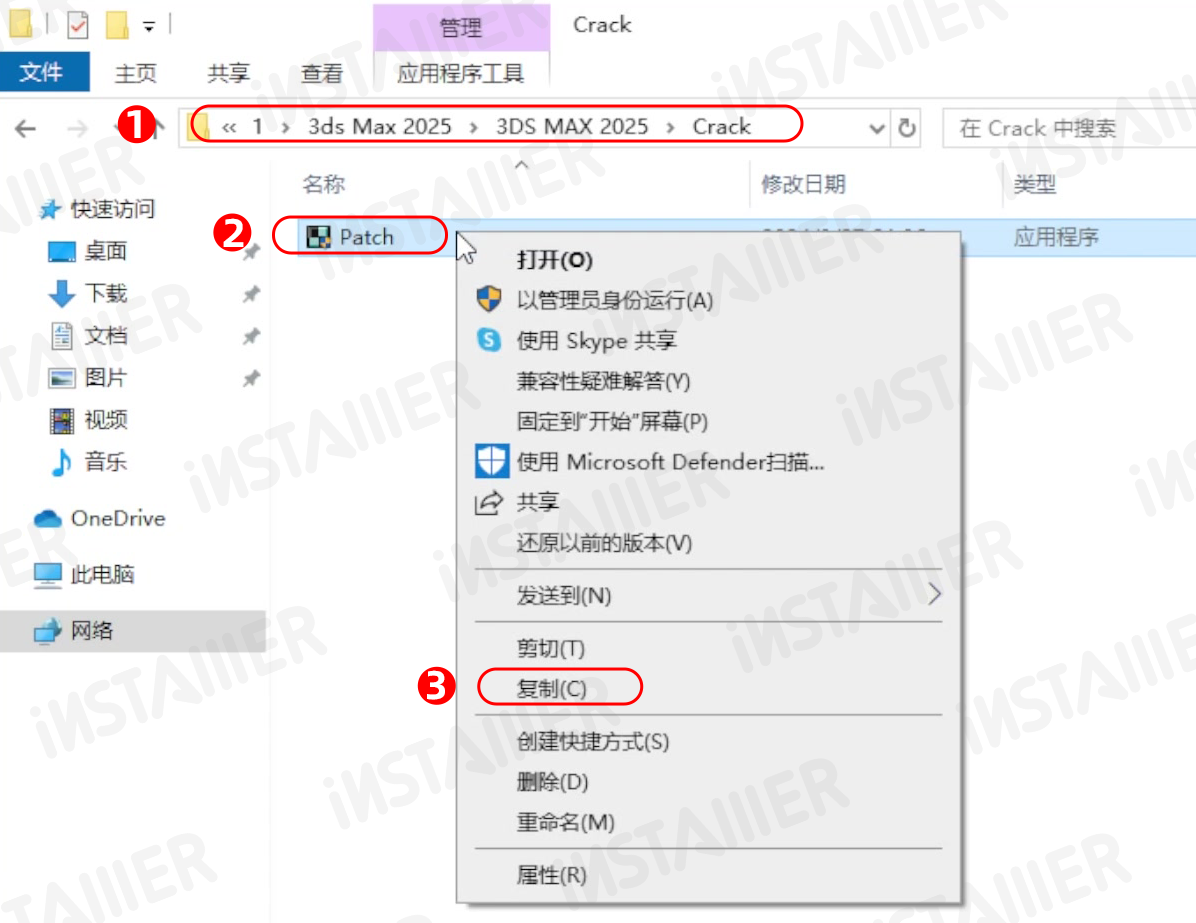Sort by the Name (名称) column header

pyautogui.click(x=323, y=184)
